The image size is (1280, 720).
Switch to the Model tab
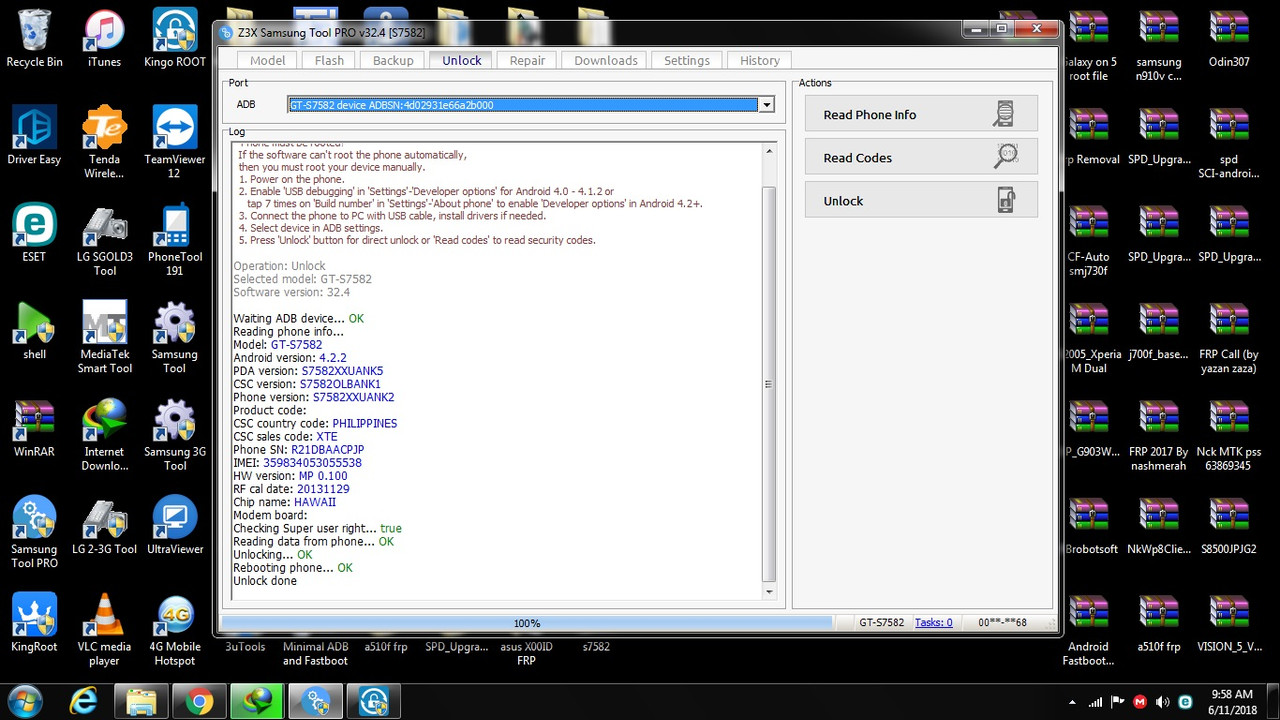click(x=267, y=60)
